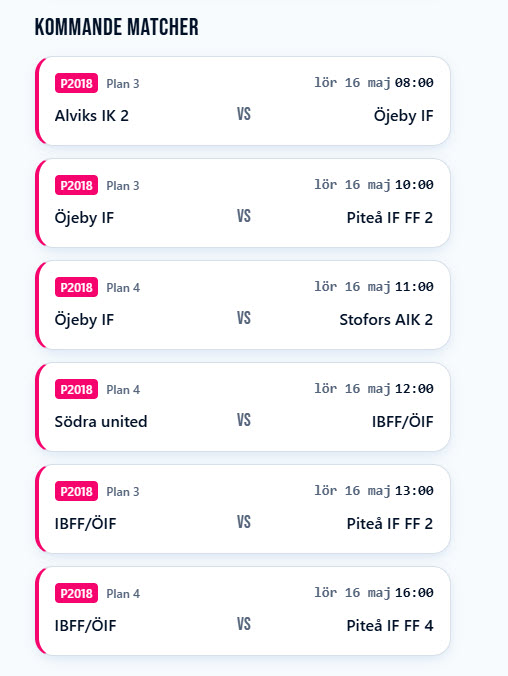Screen dimensions: 508x676
Task: Click the Plan 4 label on the 11:00 match
Action: click(x=123, y=288)
